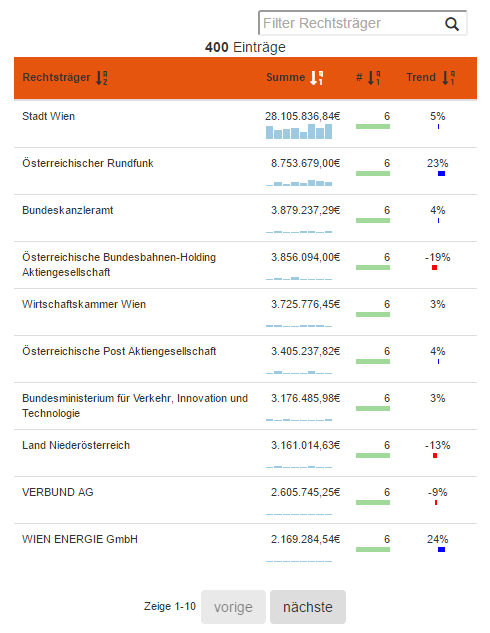Sort by Trend column icon
This screenshot has width=490, height=633.
[448, 78]
